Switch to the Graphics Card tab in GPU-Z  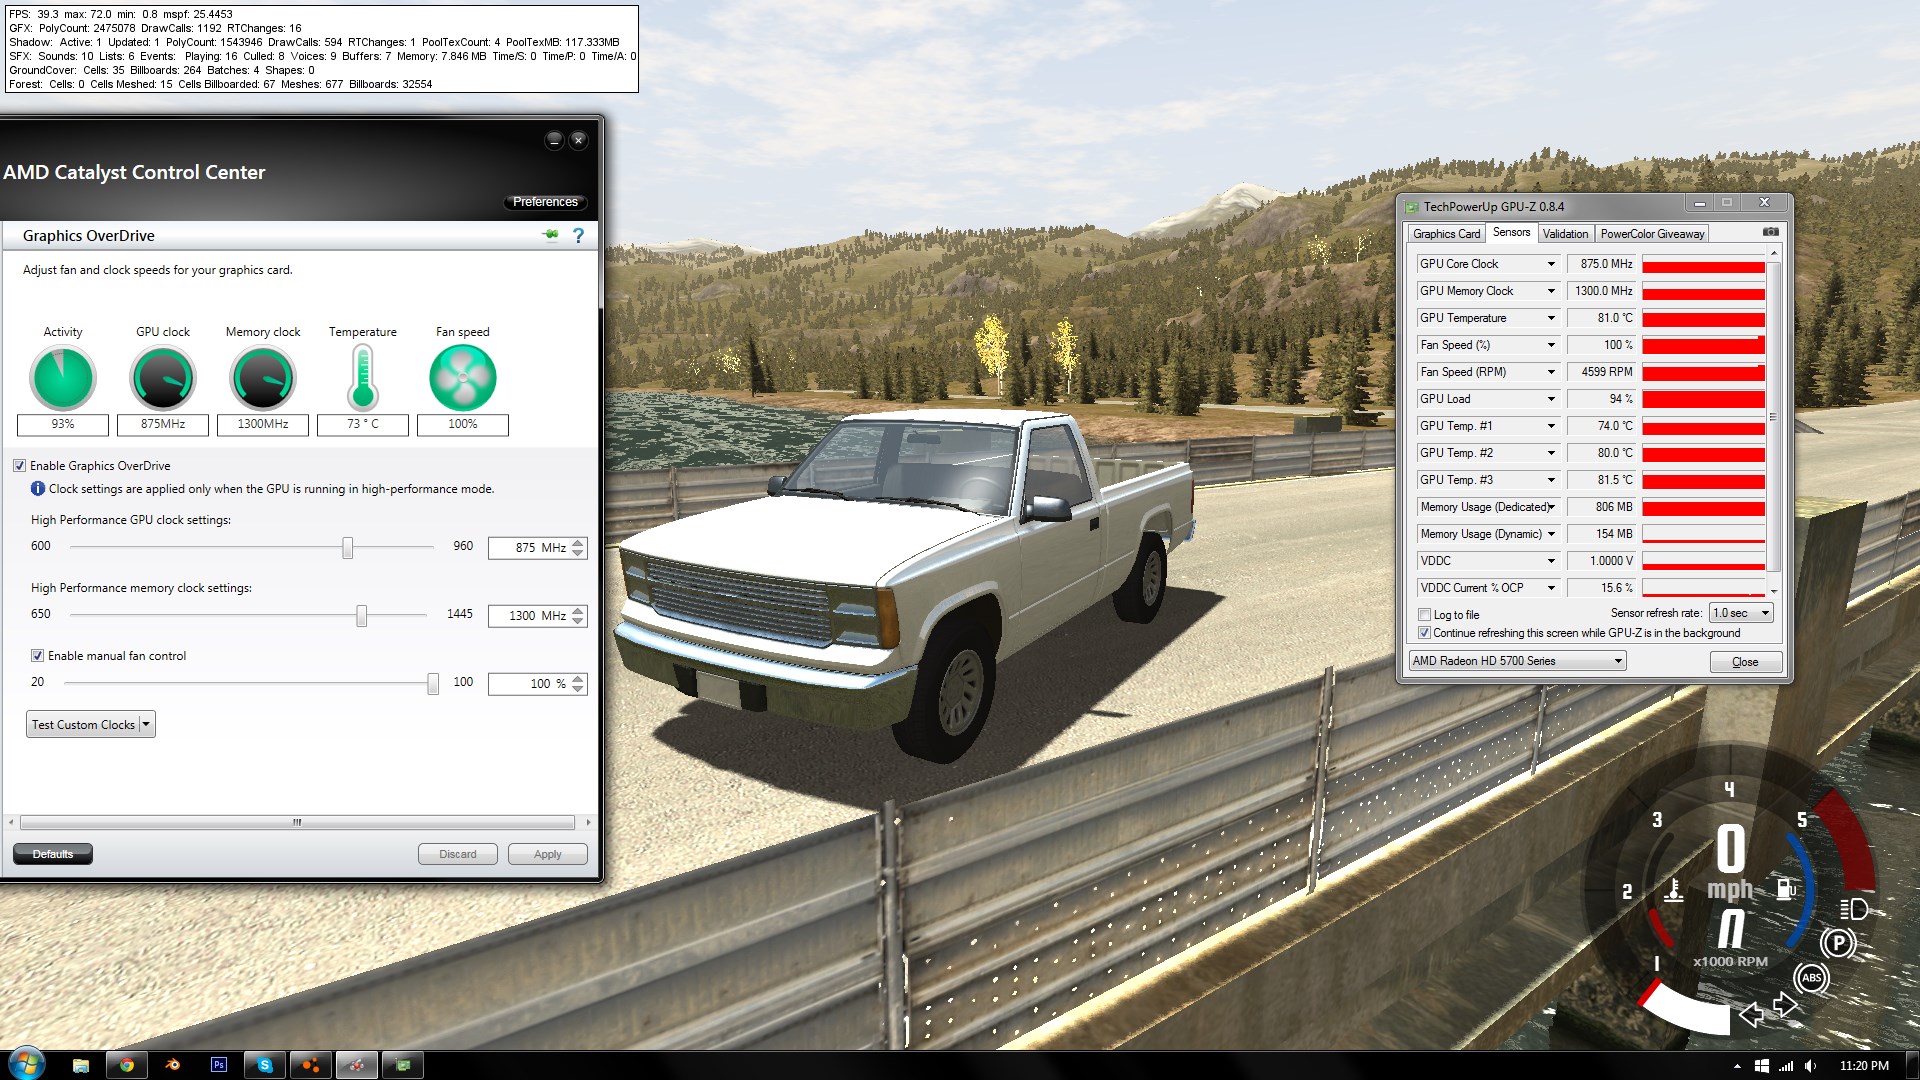pos(1446,234)
